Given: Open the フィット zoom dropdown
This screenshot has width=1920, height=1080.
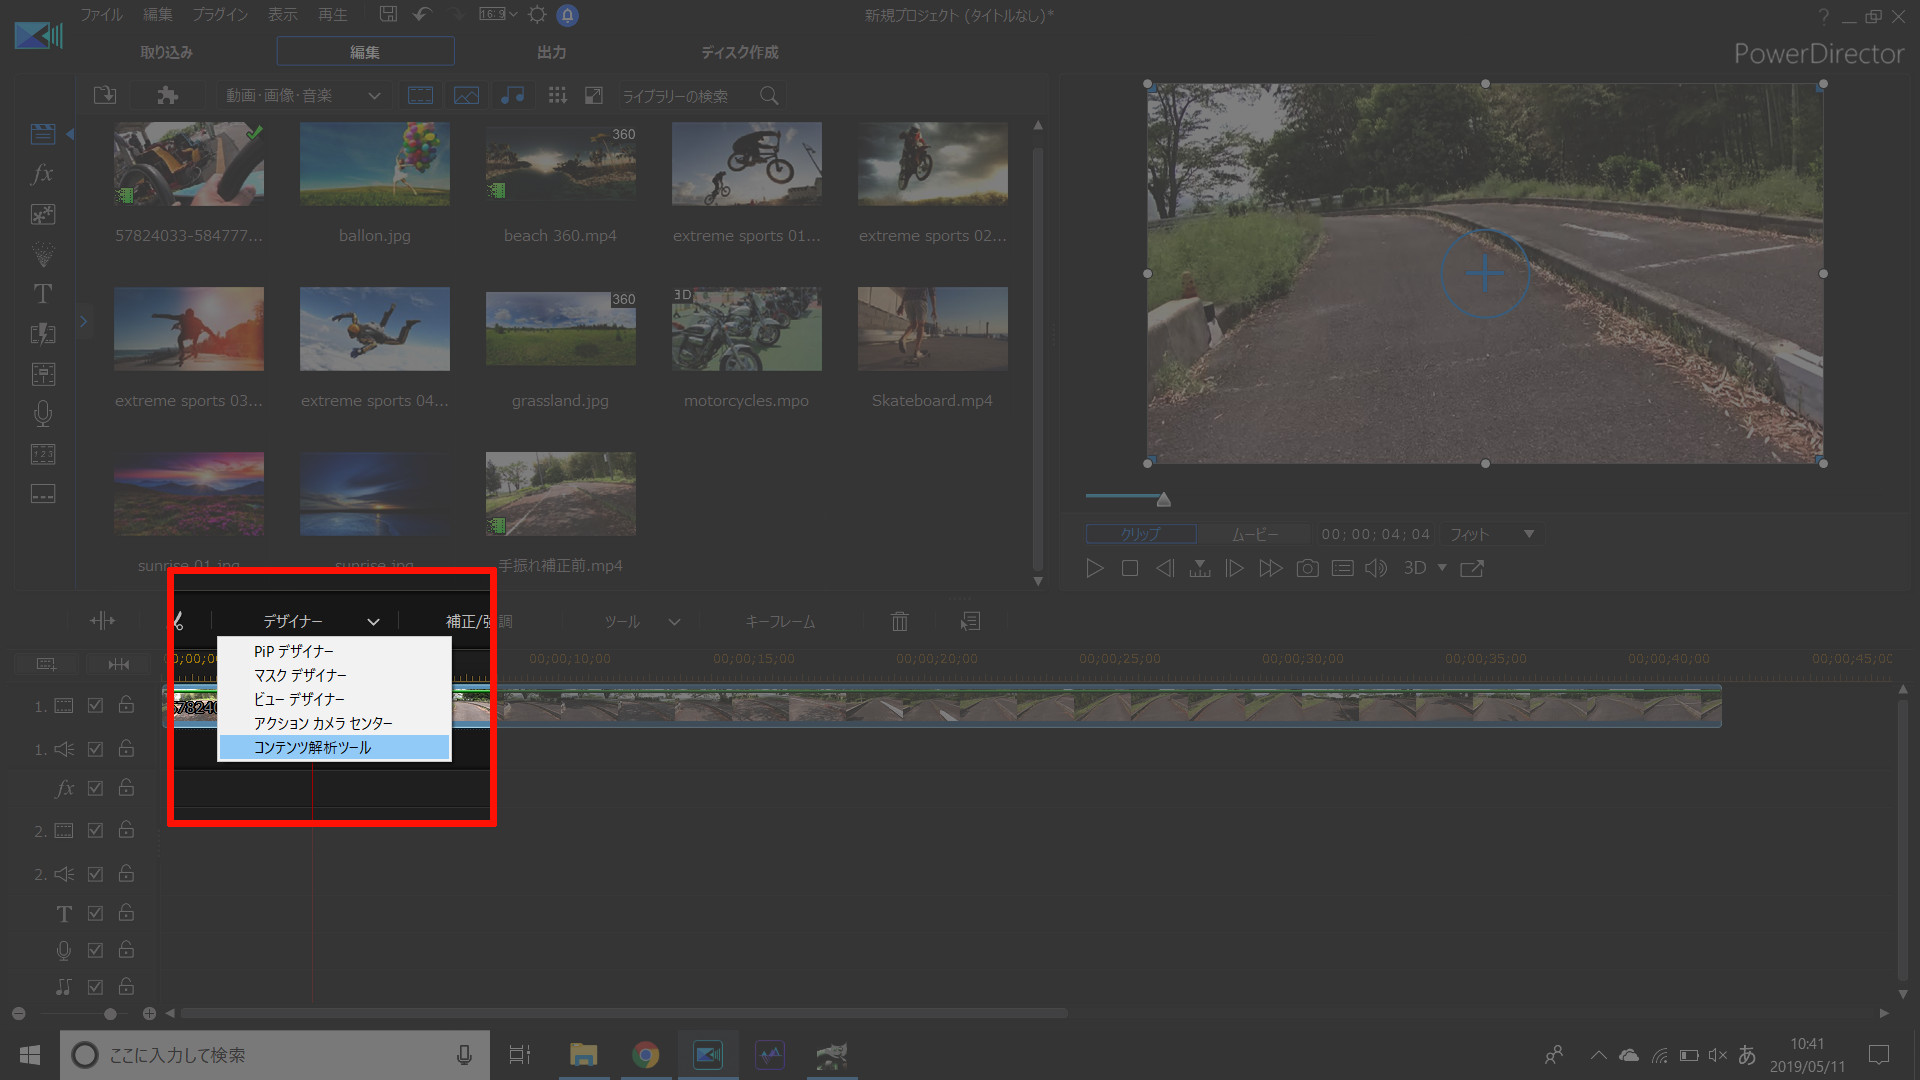Looking at the screenshot, I should [x=1492, y=534].
